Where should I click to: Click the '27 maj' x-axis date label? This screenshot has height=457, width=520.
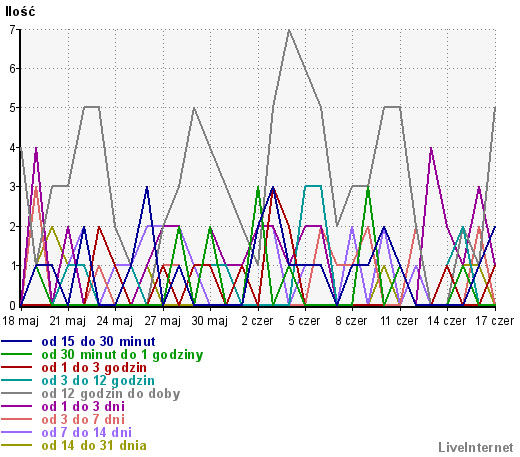coord(163,321)
